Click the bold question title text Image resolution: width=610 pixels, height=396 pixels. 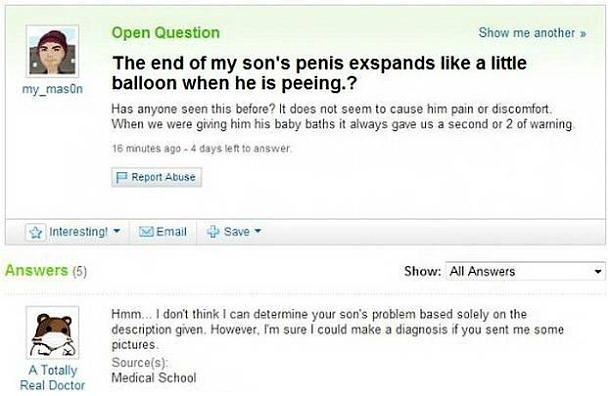(319, 73)
